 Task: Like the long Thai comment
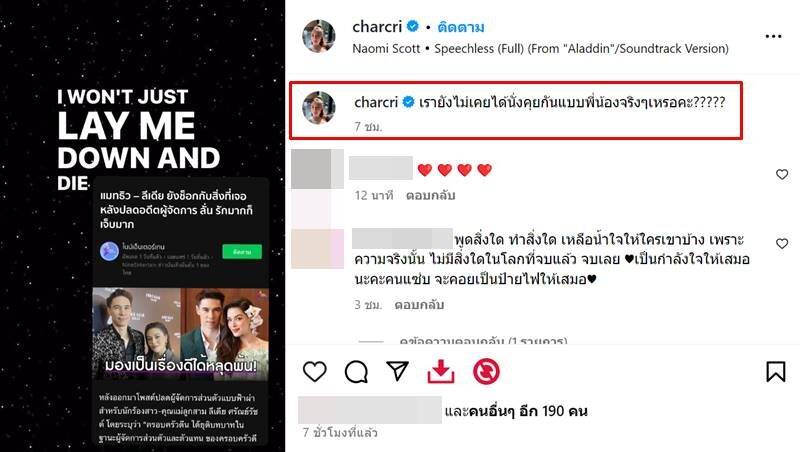782,244
